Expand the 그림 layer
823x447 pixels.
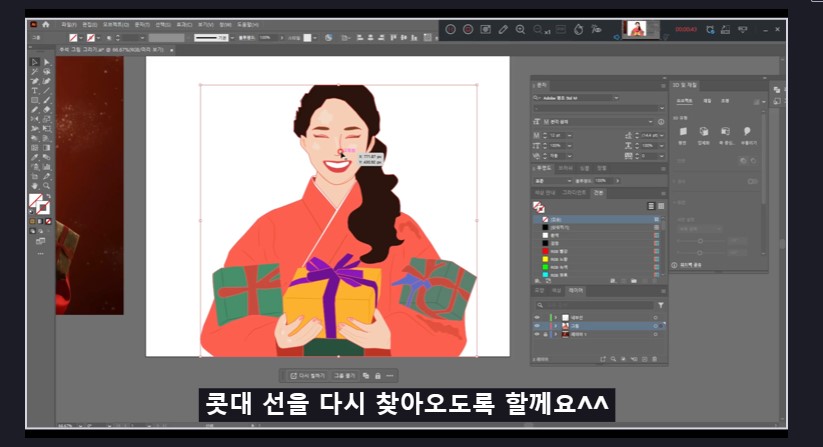click(555, 326)
